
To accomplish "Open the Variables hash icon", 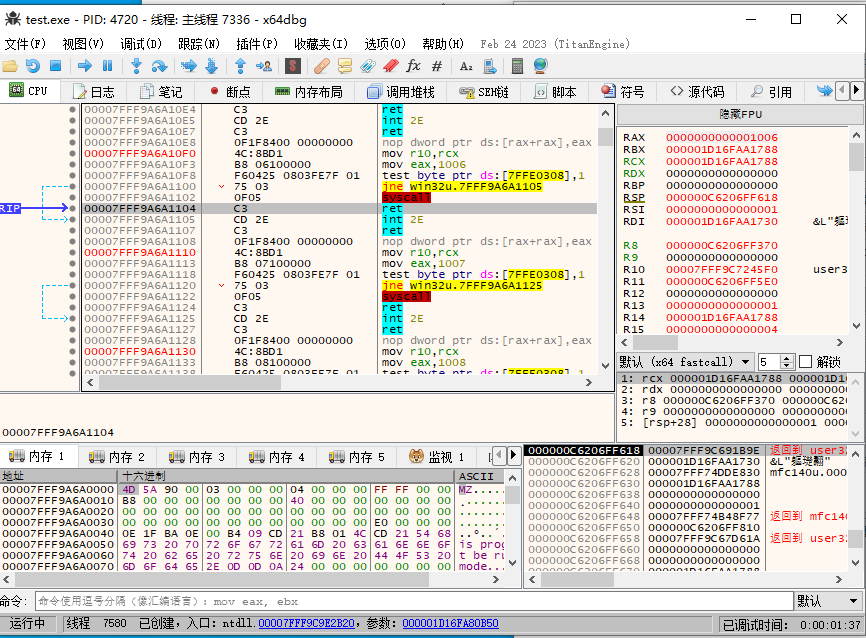I will click(437, 66).
